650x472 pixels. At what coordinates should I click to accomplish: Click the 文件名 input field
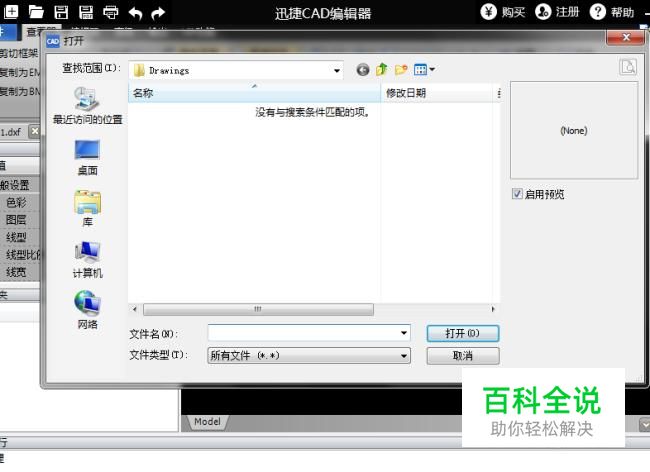pyautogui.click(x=309, y=333)
